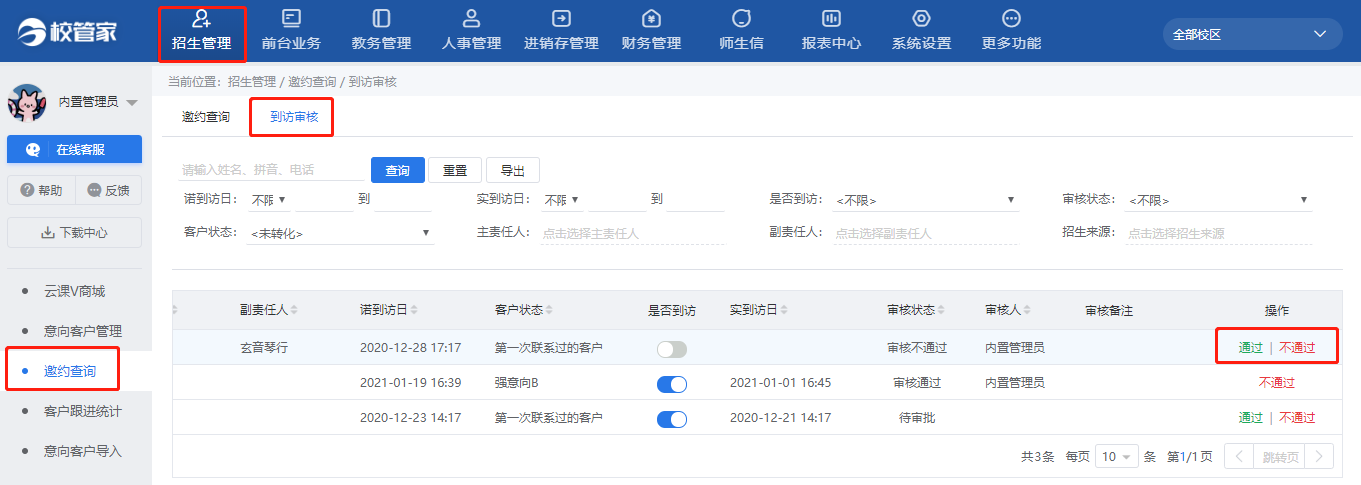
Task: Click the 查询 search button
Action: (x=398, y=170)
